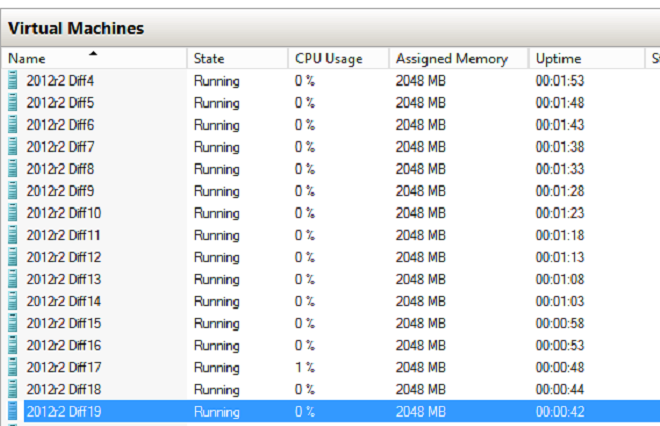Pick the 2012r2 Diff15 entry
Image resolution: width=660 pixels, height=426 pixels.
63,323
